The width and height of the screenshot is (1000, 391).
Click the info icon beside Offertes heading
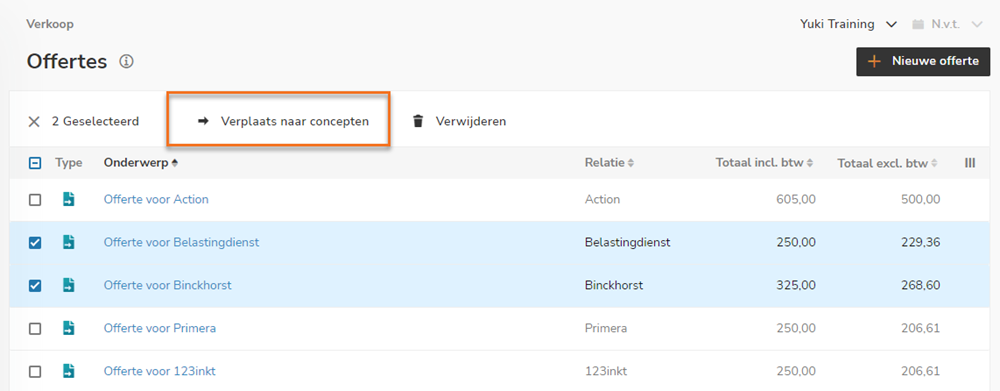point(126,62)
